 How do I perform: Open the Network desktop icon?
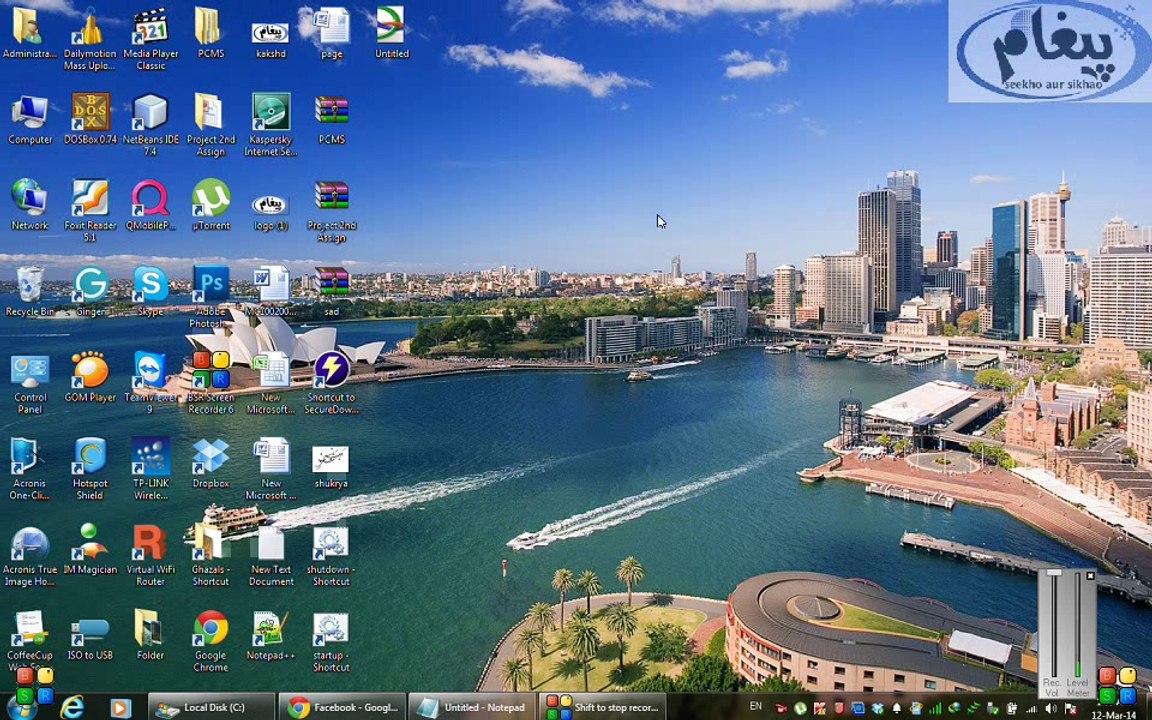click(29, 205)
